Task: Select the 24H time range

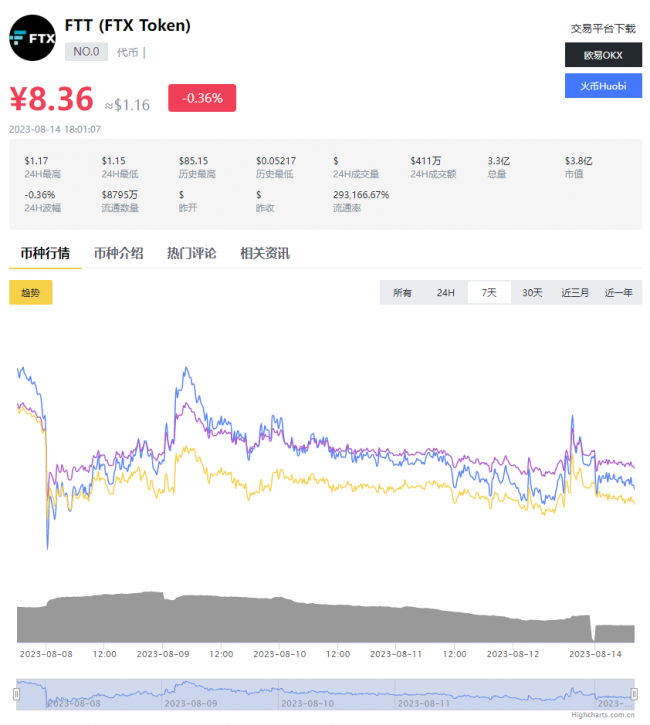Action: pos(445,293)
